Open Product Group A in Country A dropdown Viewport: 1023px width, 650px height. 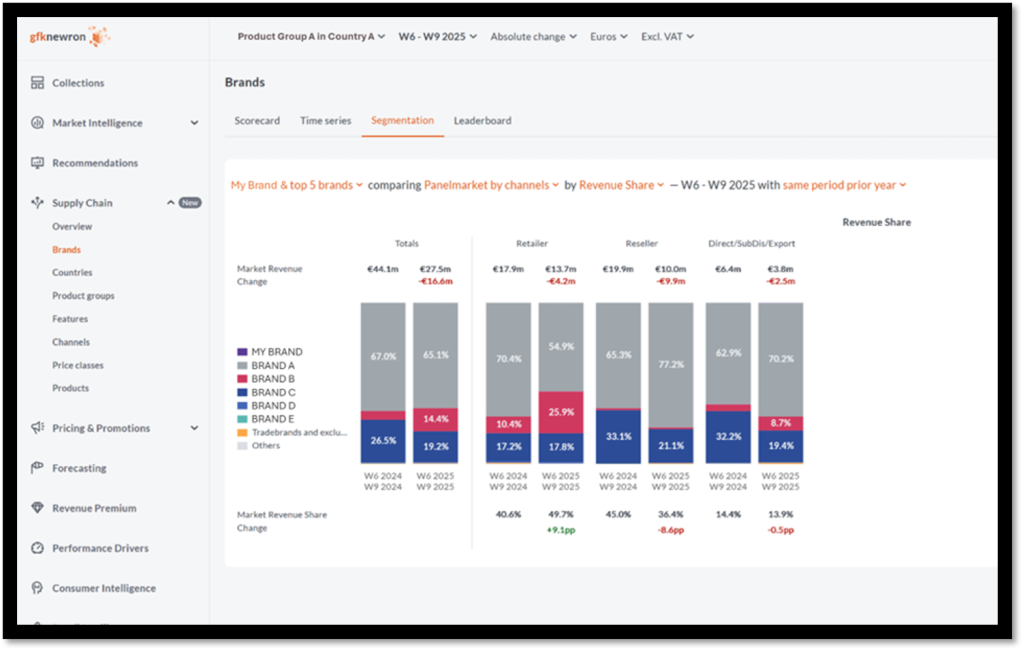pyautogui.click(x=311, y=37)
